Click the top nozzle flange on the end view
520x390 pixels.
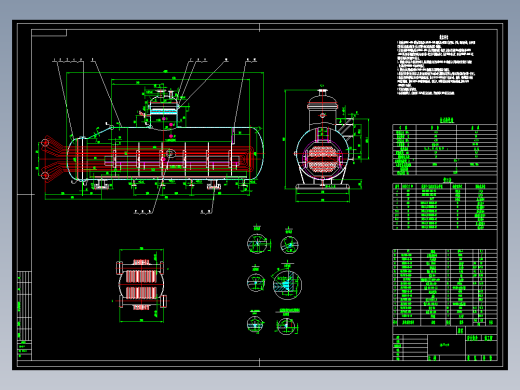pos(322,91)
